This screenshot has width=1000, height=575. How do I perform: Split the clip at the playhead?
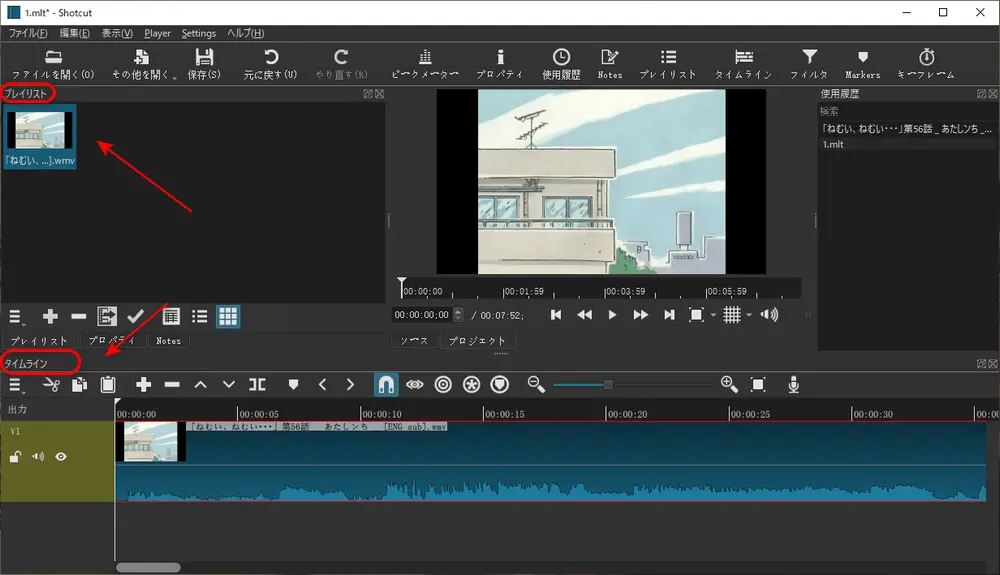pos(257,385)
